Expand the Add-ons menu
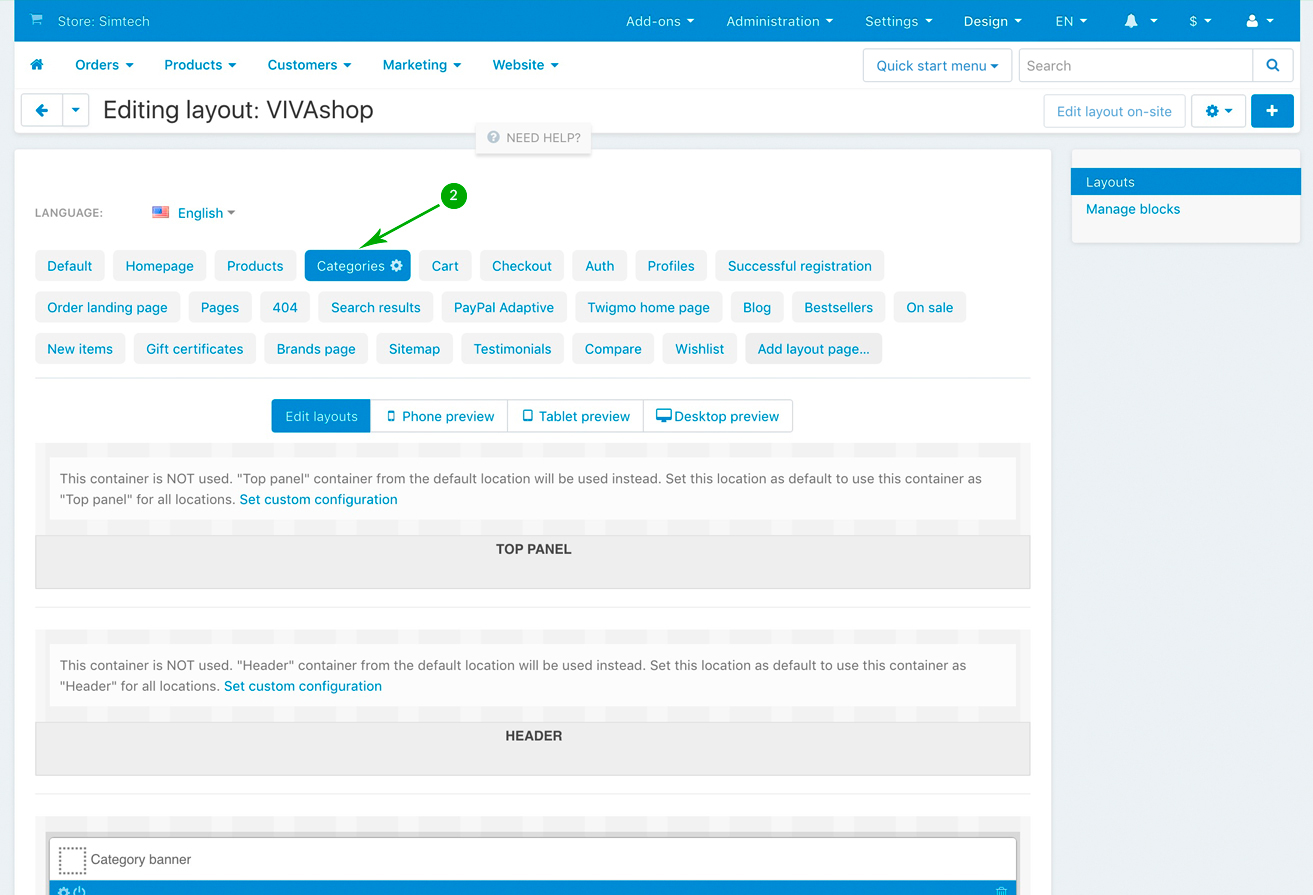 coord(659,21)
